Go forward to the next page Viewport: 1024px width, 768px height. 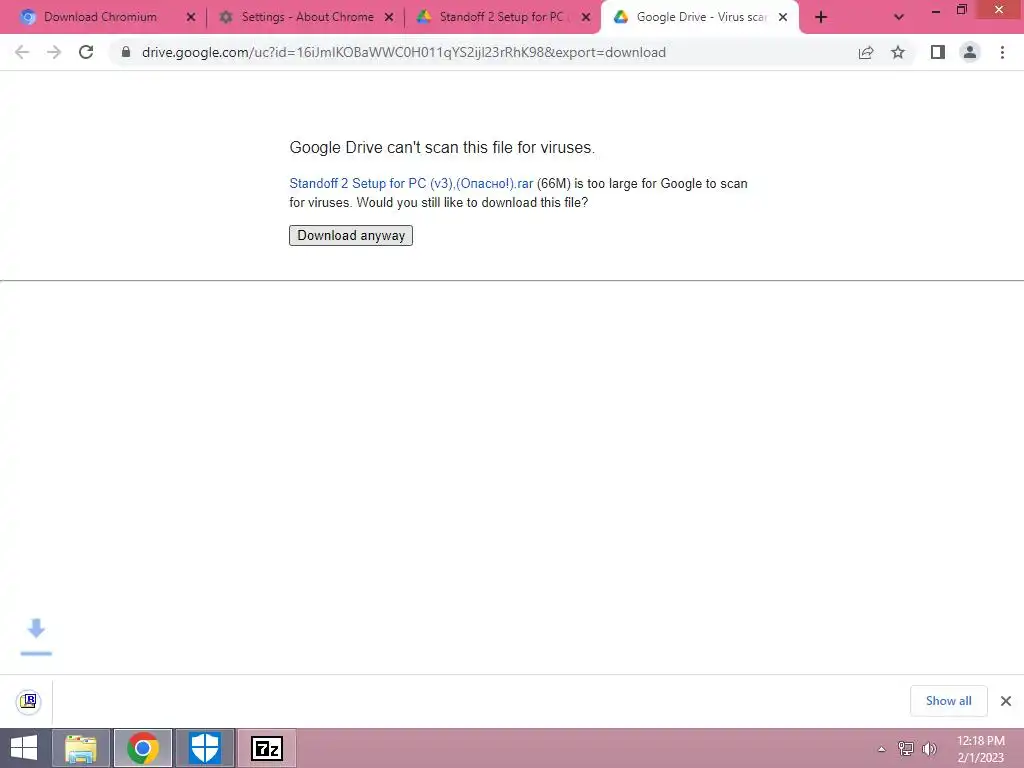pyautogui.click(x=54, y=52)
